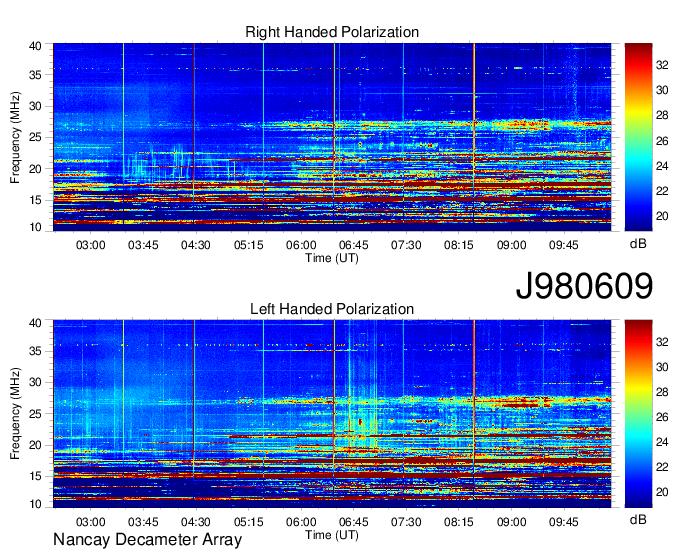Click the 20 MHz tick on the Right Handed plot
This screenshot has width=680, height=552.
point(35,169)
